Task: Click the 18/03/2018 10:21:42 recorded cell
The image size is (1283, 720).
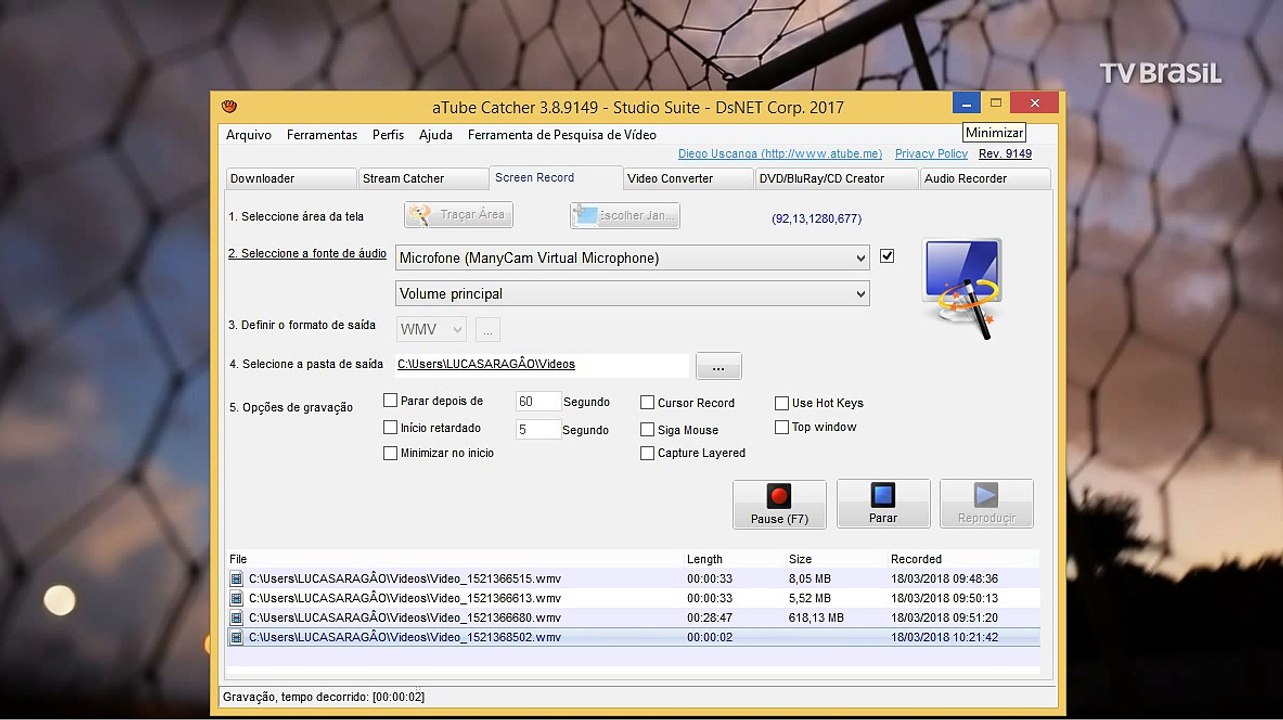Action: [944, 637]
